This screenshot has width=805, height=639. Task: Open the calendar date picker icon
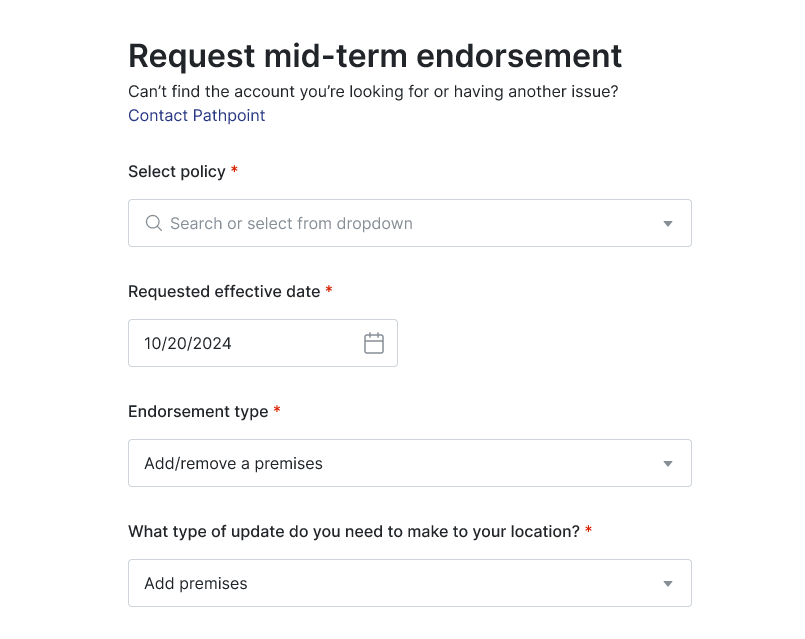374,343
